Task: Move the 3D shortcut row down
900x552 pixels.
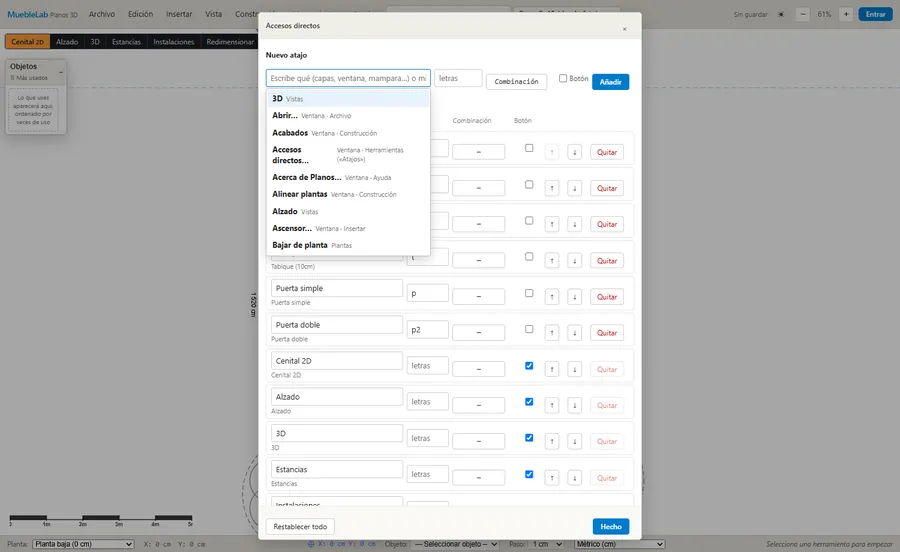Action: click(575, 441)
